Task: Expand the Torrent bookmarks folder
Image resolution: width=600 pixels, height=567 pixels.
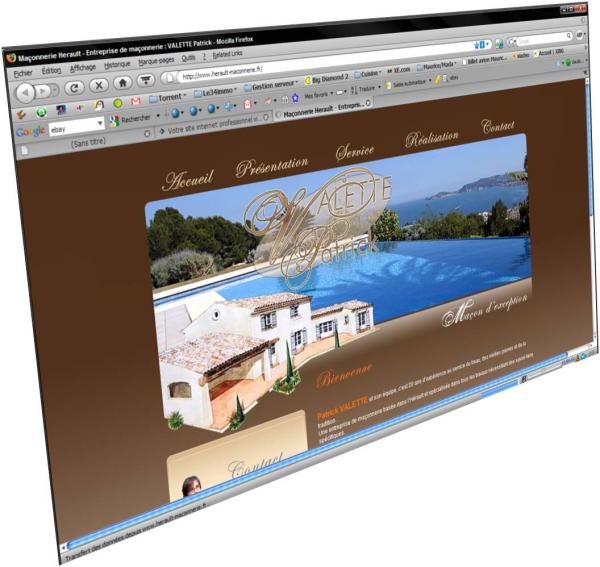Action: (168, 98)
